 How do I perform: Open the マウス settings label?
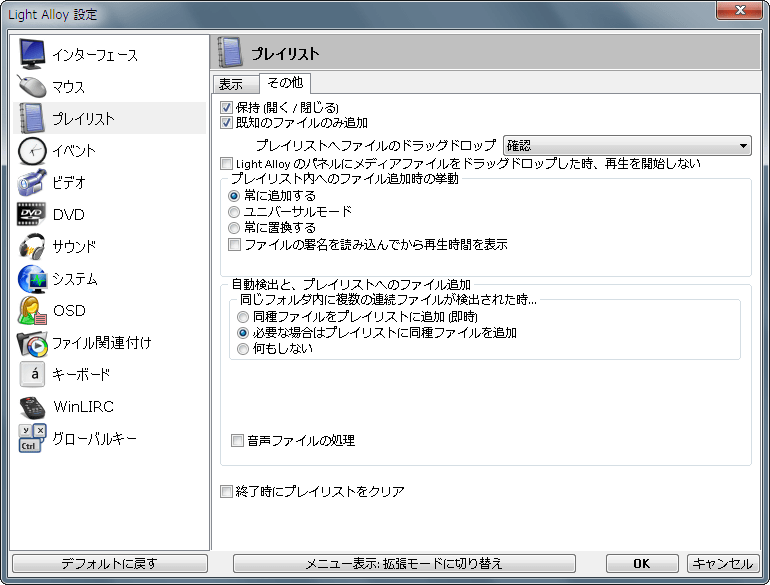click(x=69, y=87)
